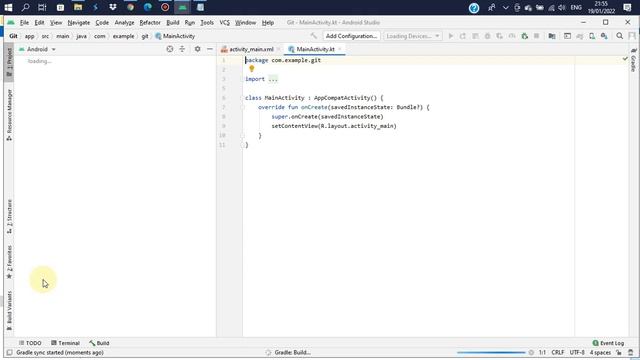Viewport: 640px width, 360px height.
Task: Show hidden system tray icons chevron
Action: click(505, 7)
